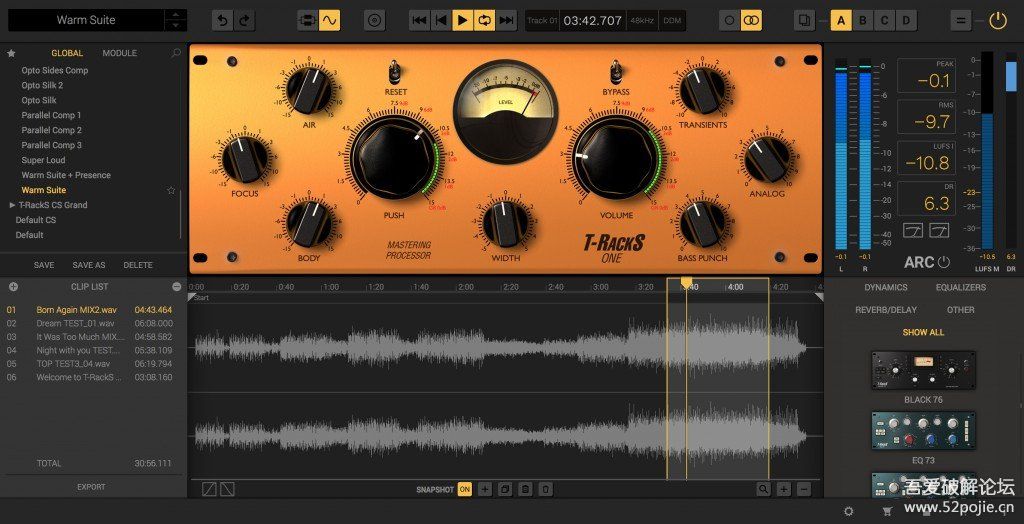Switch to the MODULE presets tab
The width and height of the screenshot is (1024, 524).
[120, 54]
